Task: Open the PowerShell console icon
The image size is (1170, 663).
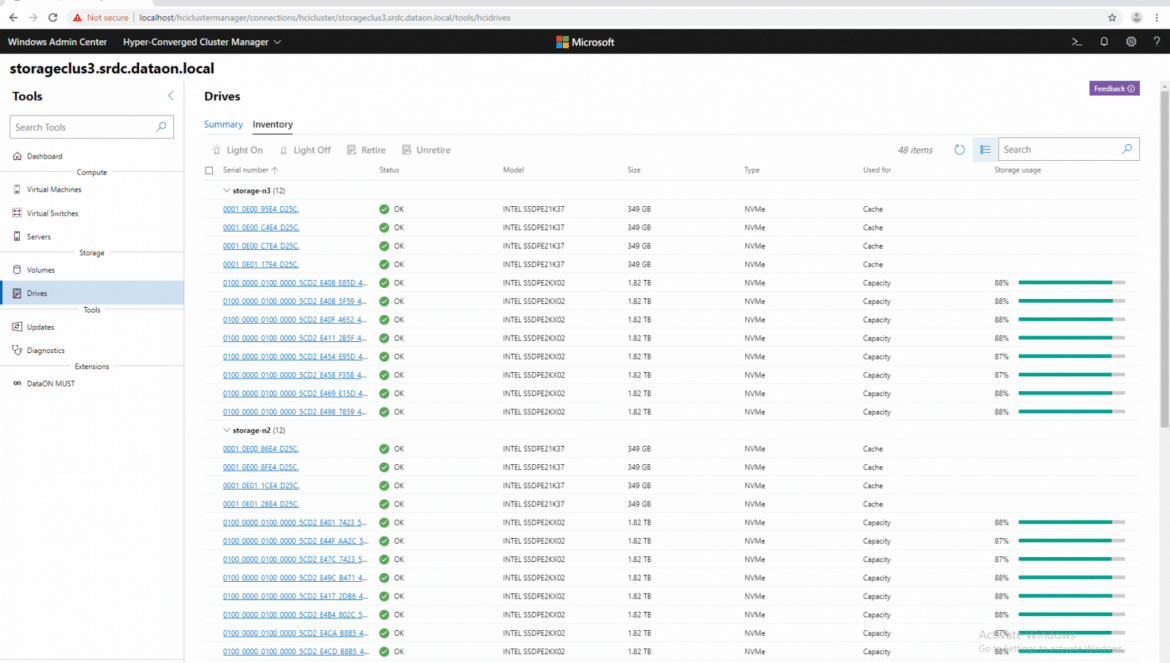Action: pyautogui.click(x=1076, y=42)
